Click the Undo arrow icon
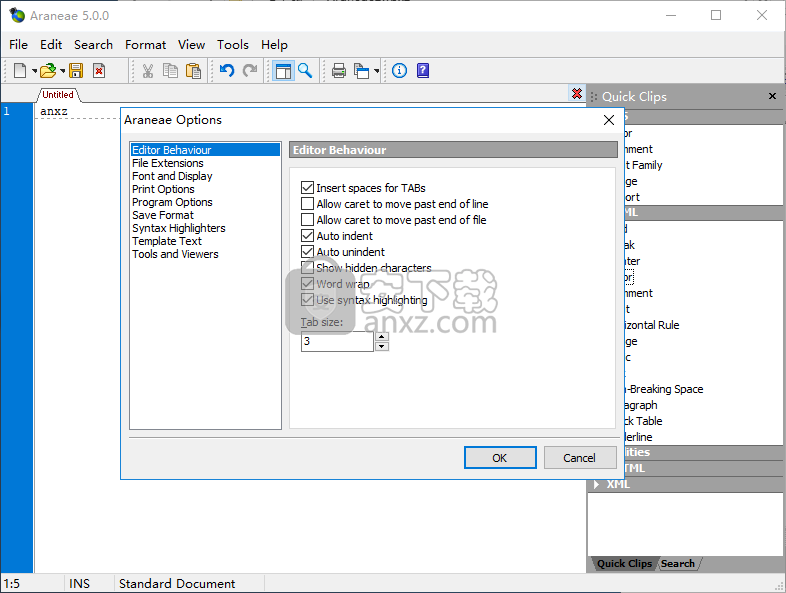786x593 pixels. (227, 71)
